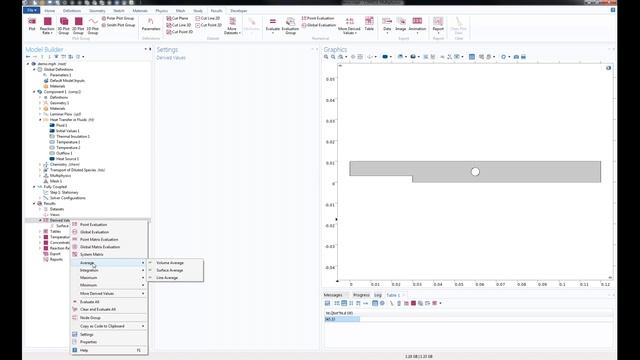Collapse the Component 1 tree node
The image size is (640, 360).
34,92
